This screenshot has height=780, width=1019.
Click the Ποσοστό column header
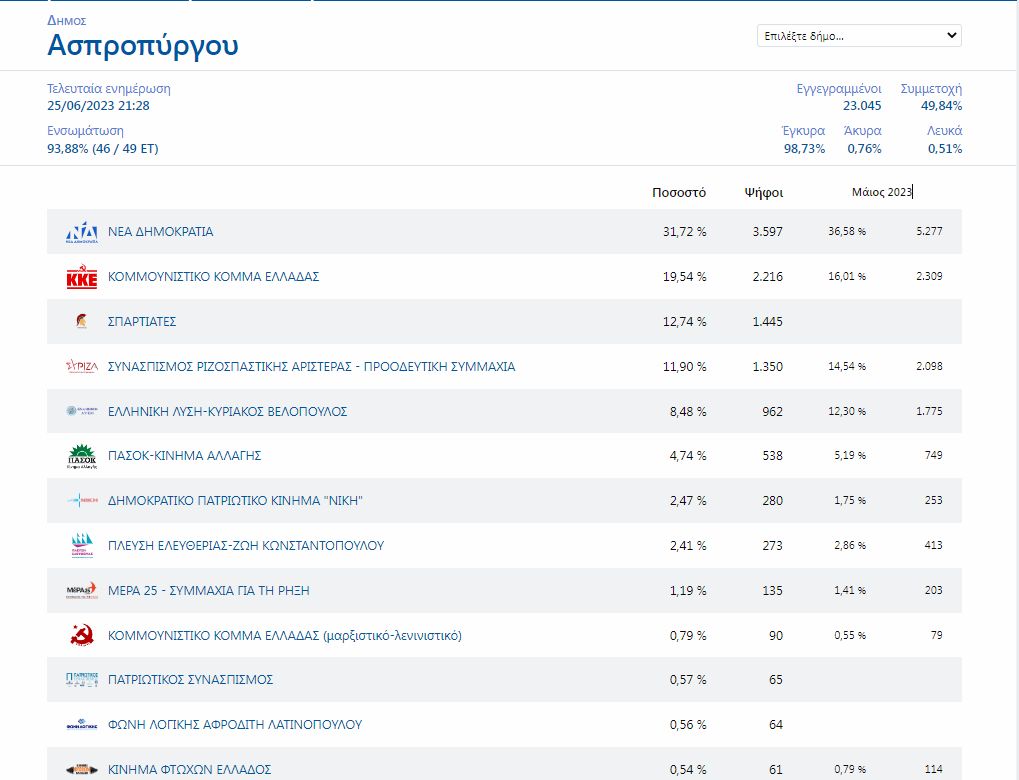coord(679,192)
